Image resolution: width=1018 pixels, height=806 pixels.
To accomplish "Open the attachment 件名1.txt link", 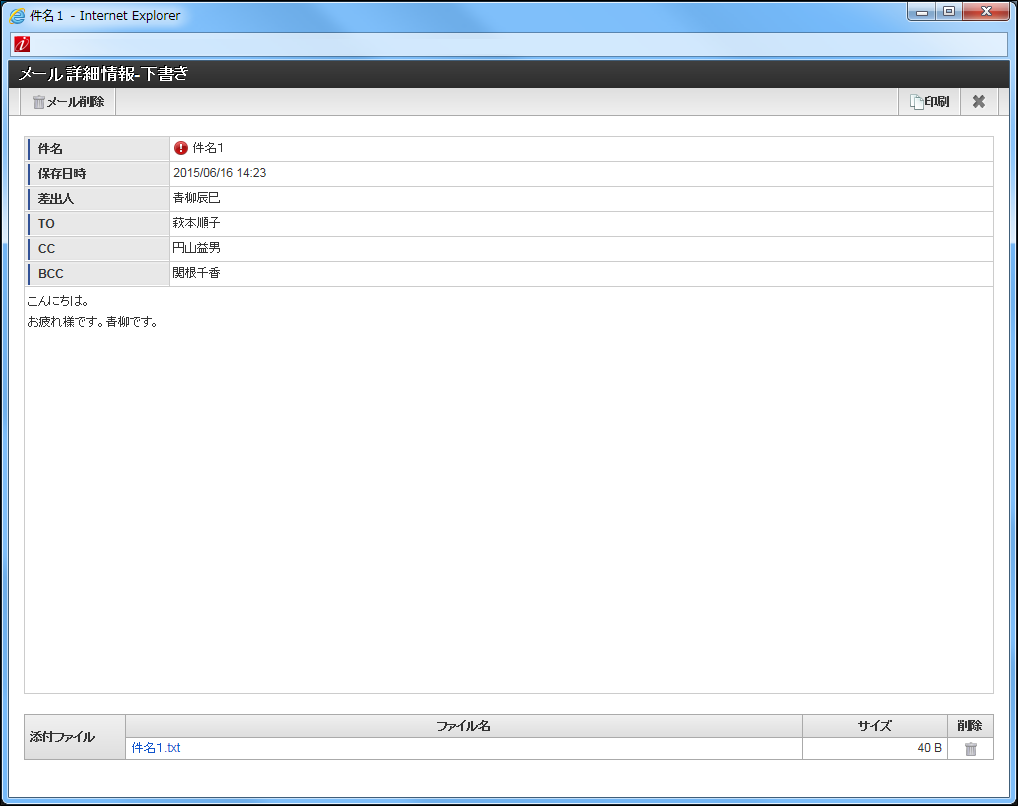I will point(156,748).
